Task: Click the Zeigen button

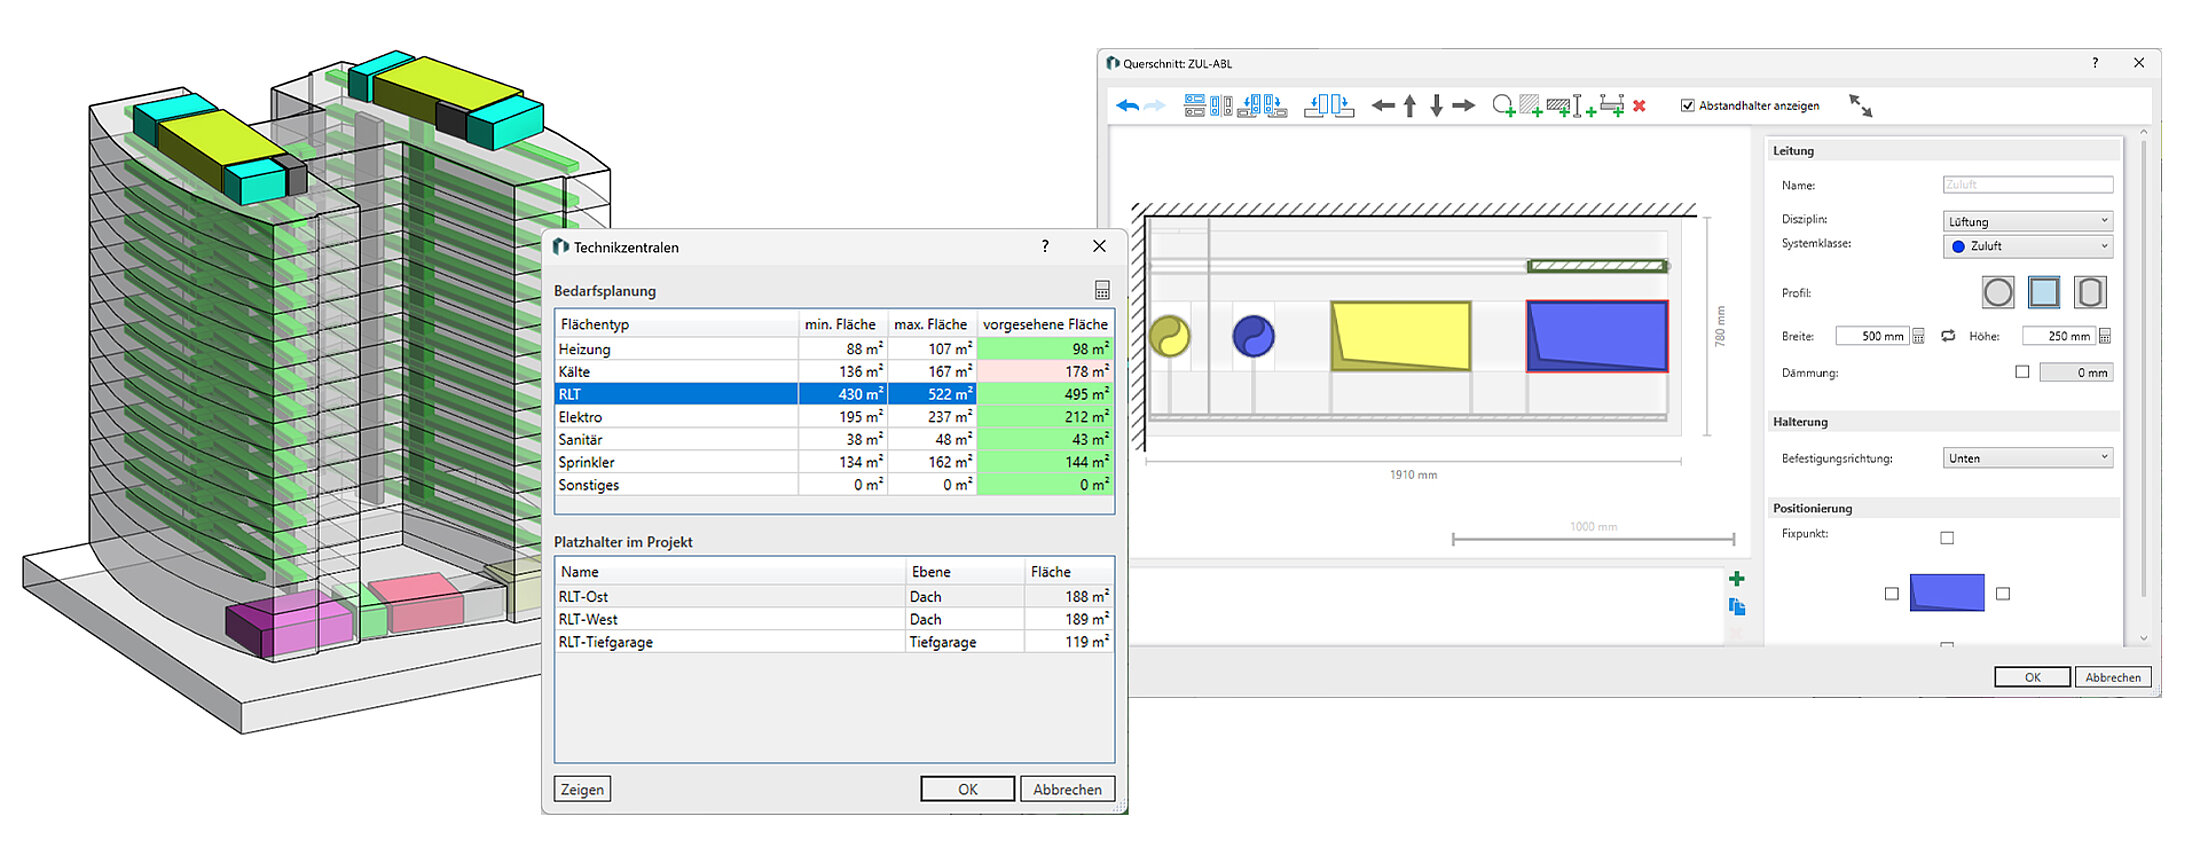Action: tap(582, 789)
